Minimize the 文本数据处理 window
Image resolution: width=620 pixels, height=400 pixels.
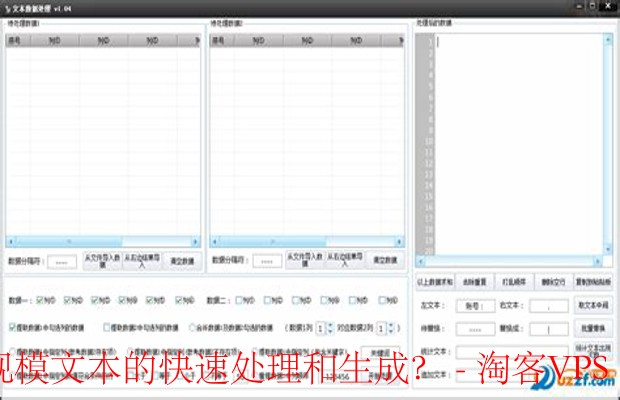579,6
